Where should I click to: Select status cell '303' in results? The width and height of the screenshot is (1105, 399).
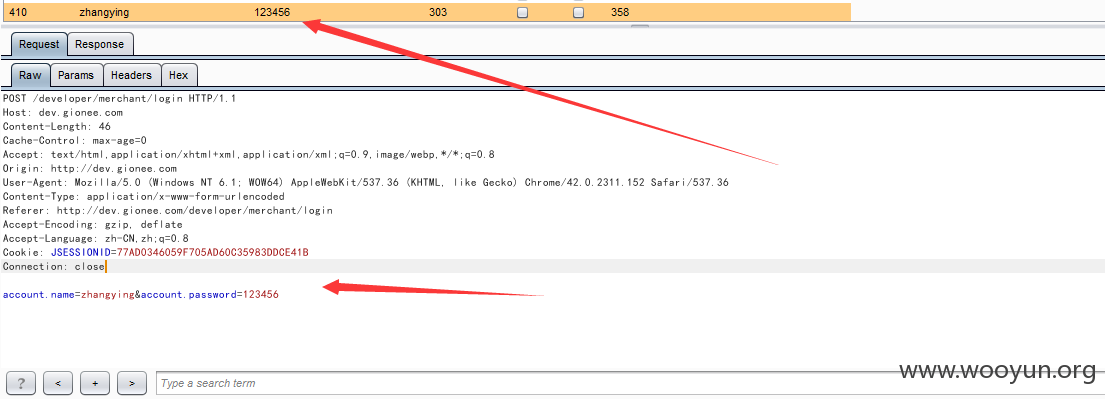pos(438,13)
